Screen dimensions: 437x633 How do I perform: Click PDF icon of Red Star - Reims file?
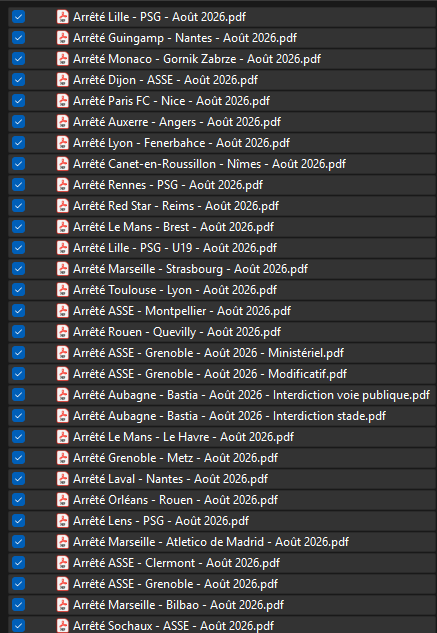62,205
